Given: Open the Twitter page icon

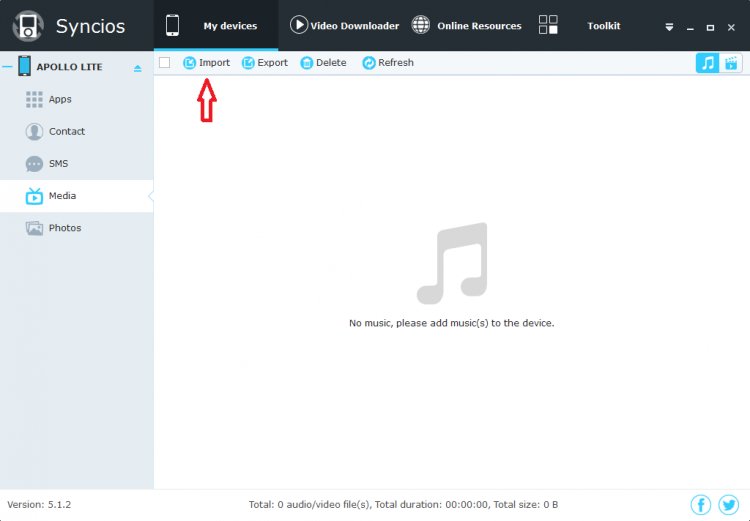Looking at the screenshot, I should tap(729, 505).
